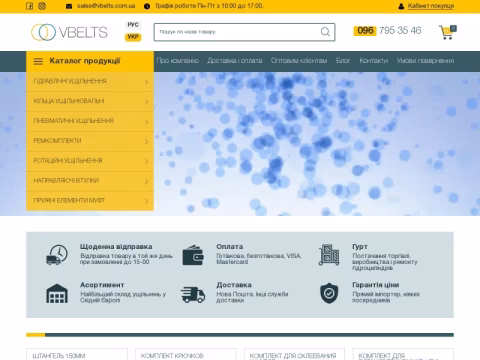Expand РЕМКОМПЛЕКТИ category arrow
This screenshot has width=480, height=360.
[x=146, y=142]
